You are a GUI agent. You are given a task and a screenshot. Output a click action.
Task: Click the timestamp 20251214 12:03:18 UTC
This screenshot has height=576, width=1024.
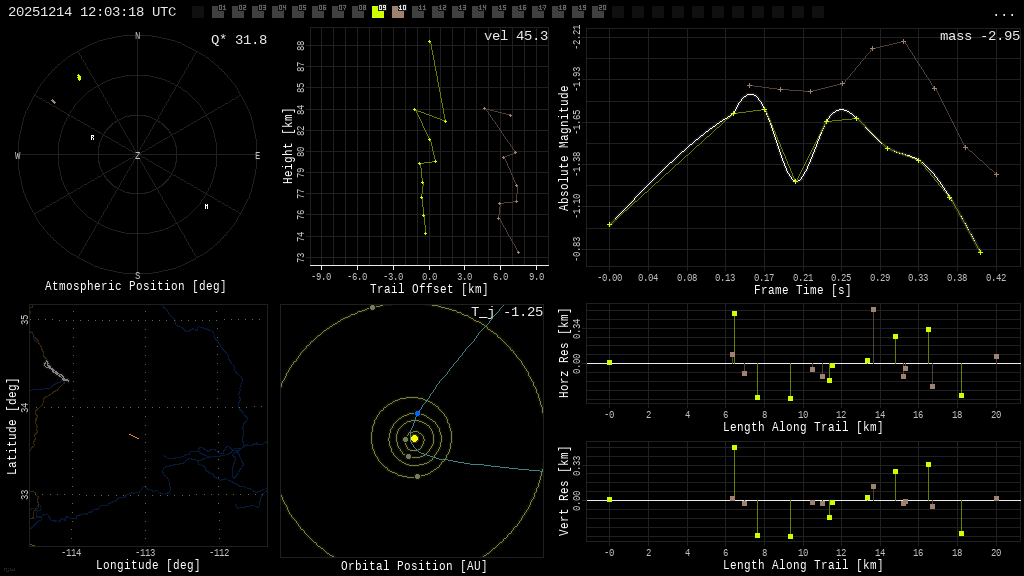(x=92, y=12)
